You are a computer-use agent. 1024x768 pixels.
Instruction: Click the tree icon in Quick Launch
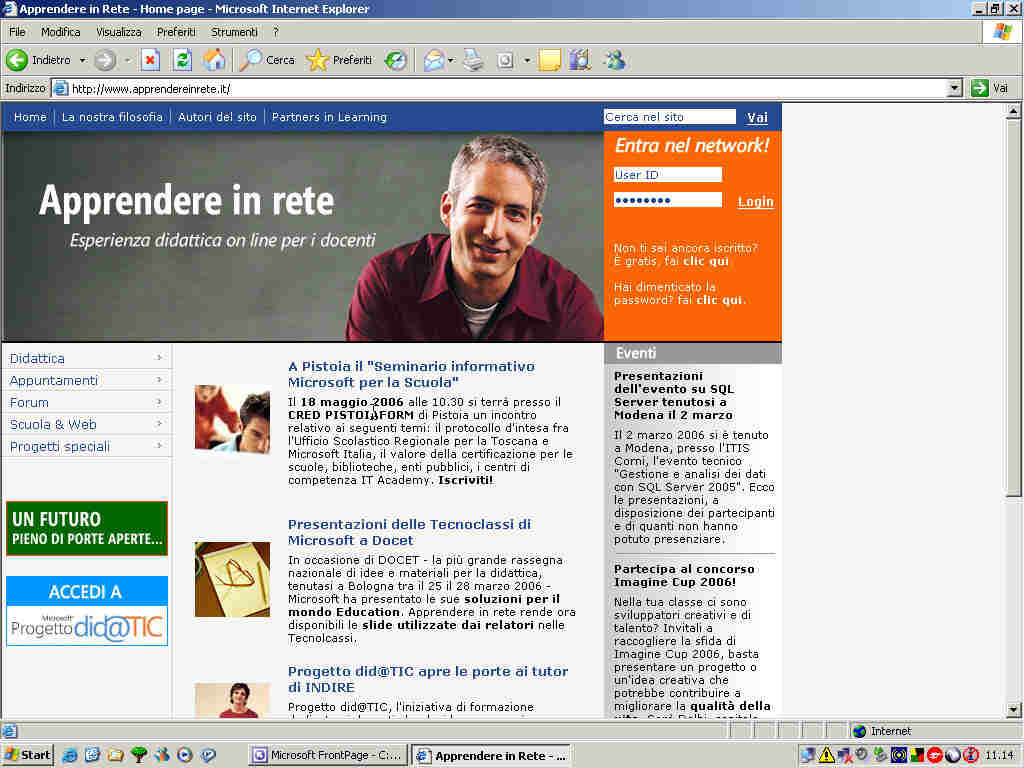coord(138,755)
